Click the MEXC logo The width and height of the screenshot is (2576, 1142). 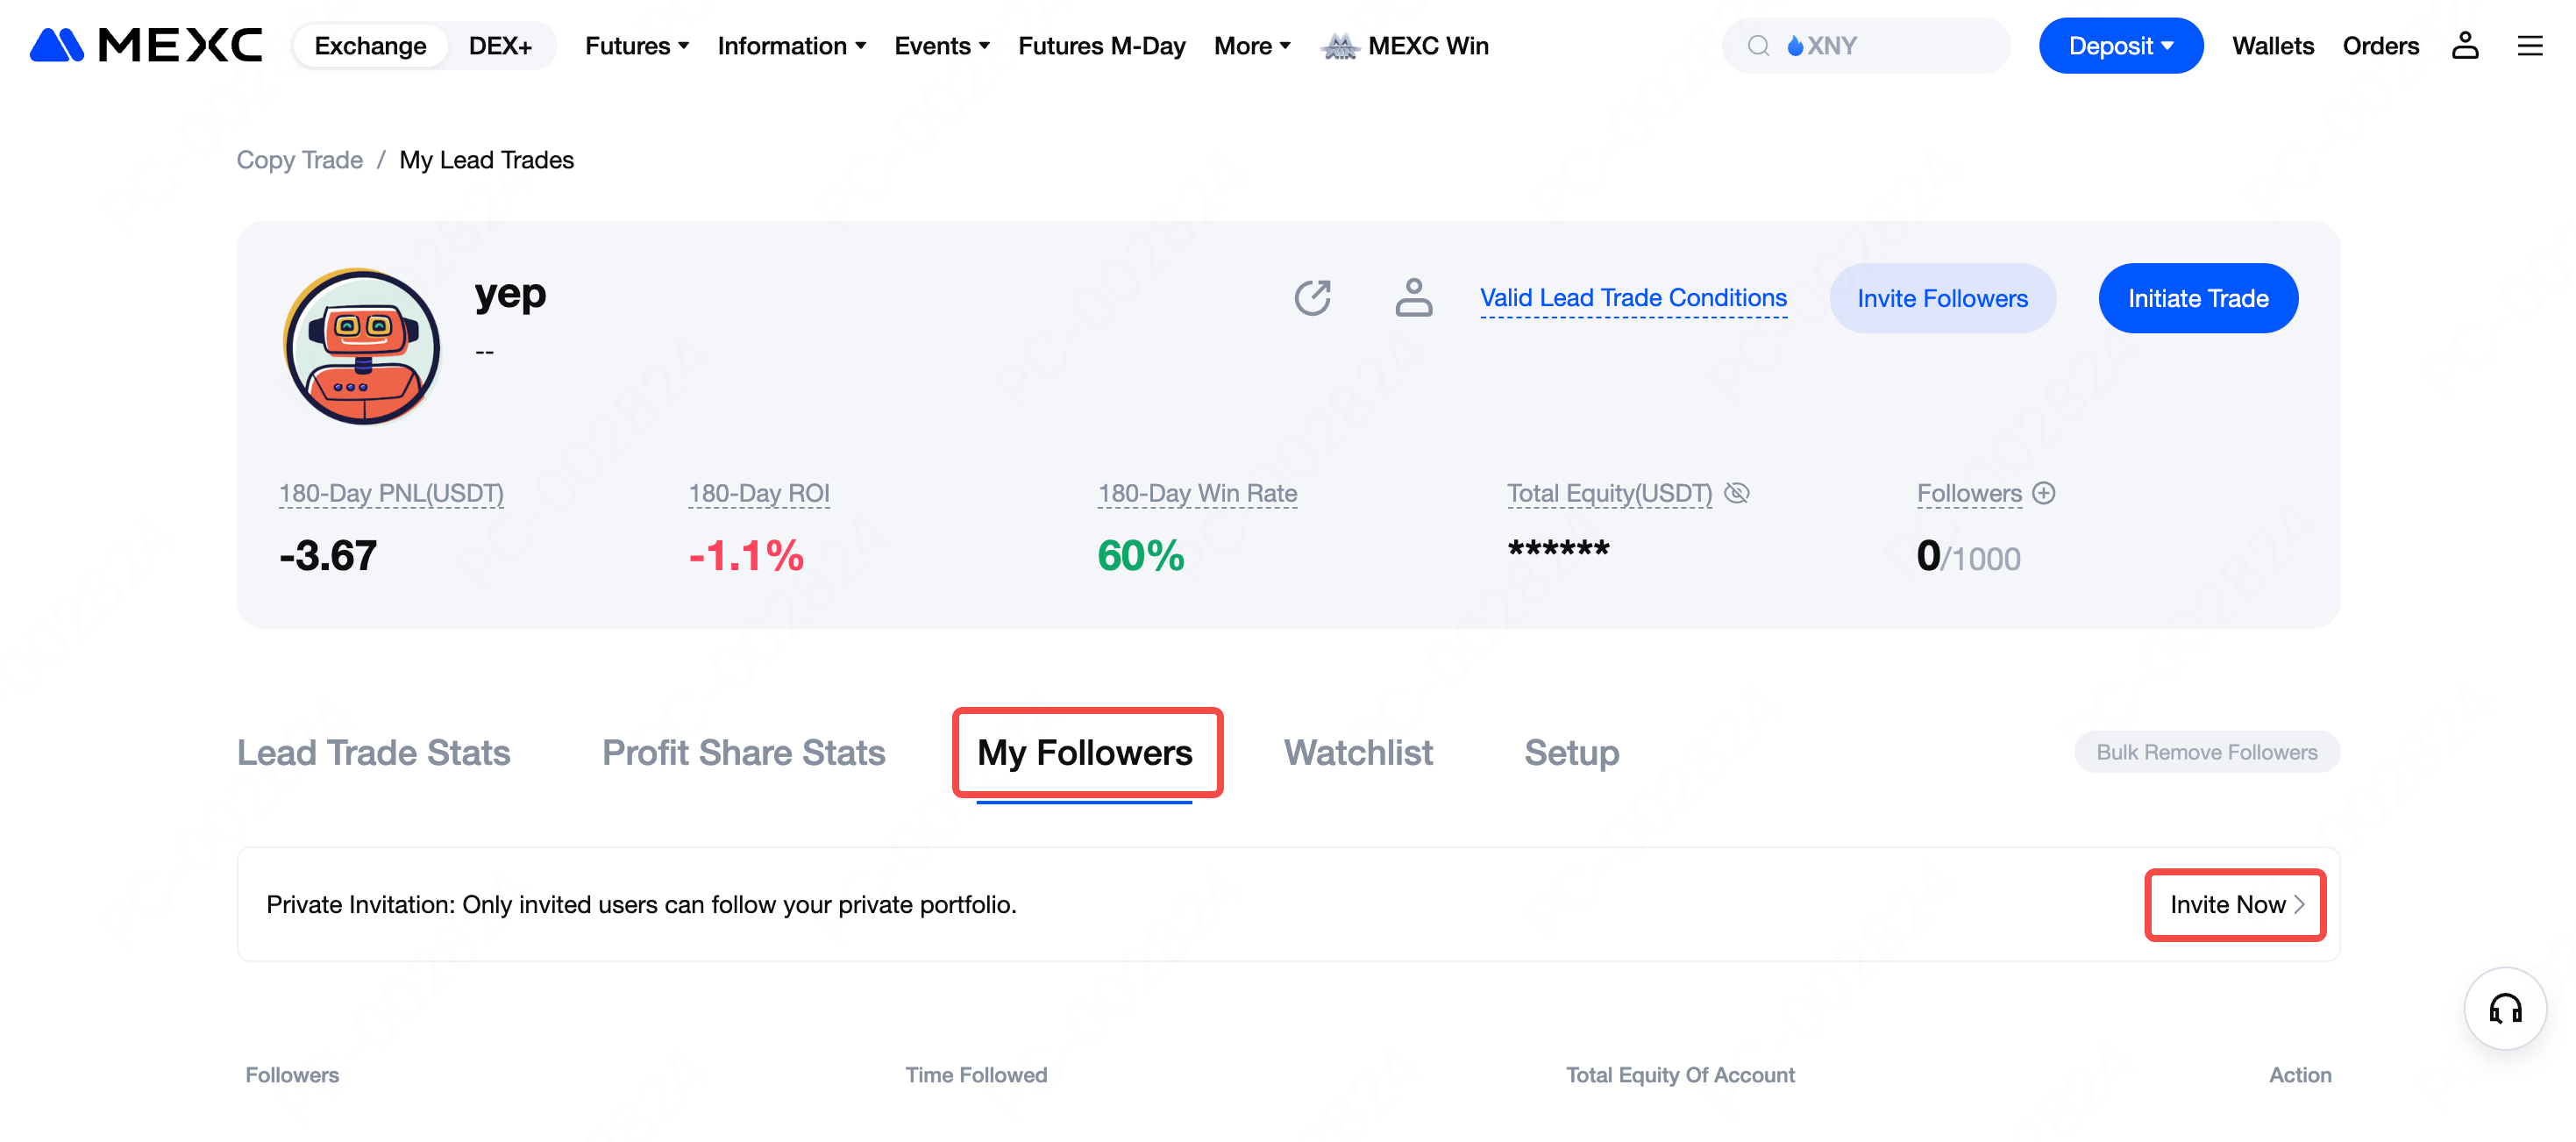[146, 45]
